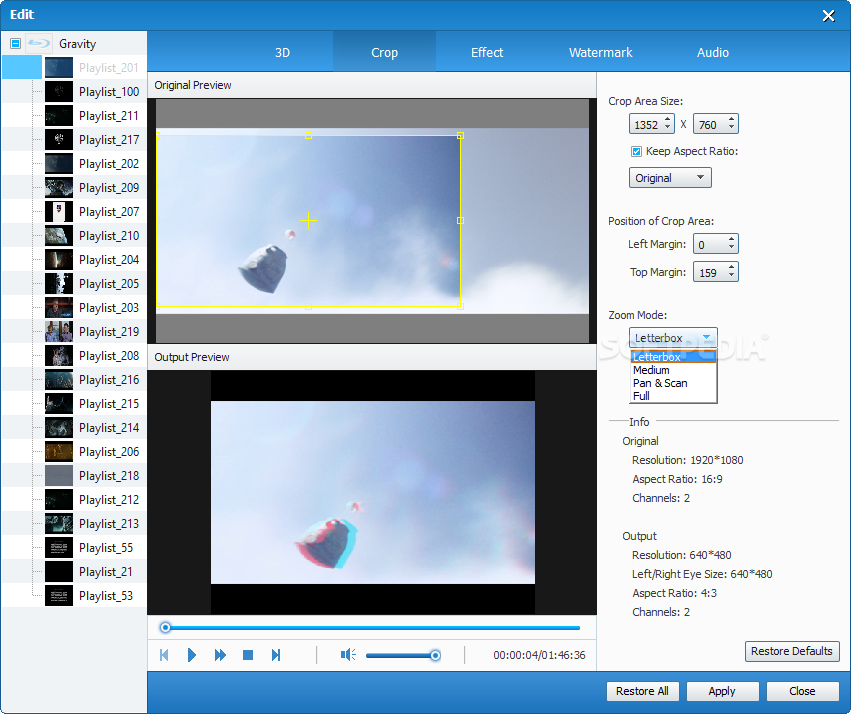Switch to the Effect tab
The height and width of the screenshot is (714, 851).
[487, 53]
